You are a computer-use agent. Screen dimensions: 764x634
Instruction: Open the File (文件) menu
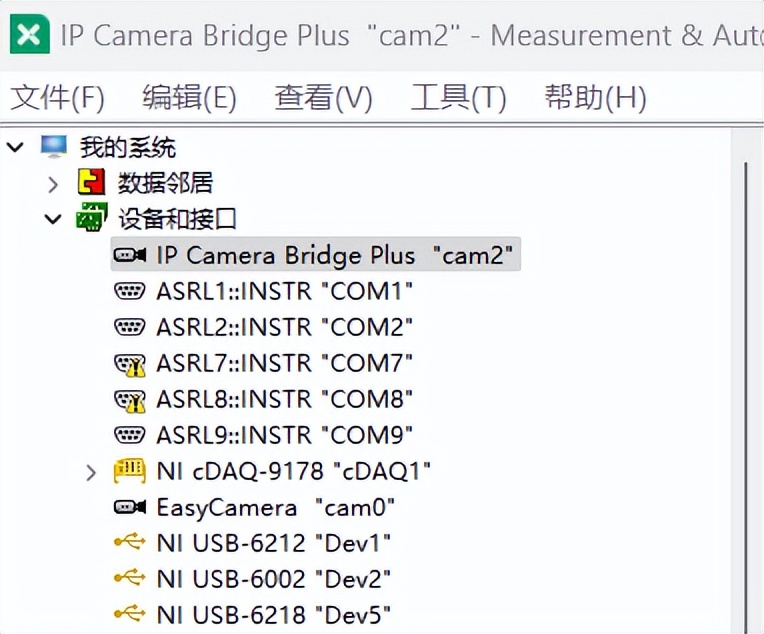[x=57, y=97]
